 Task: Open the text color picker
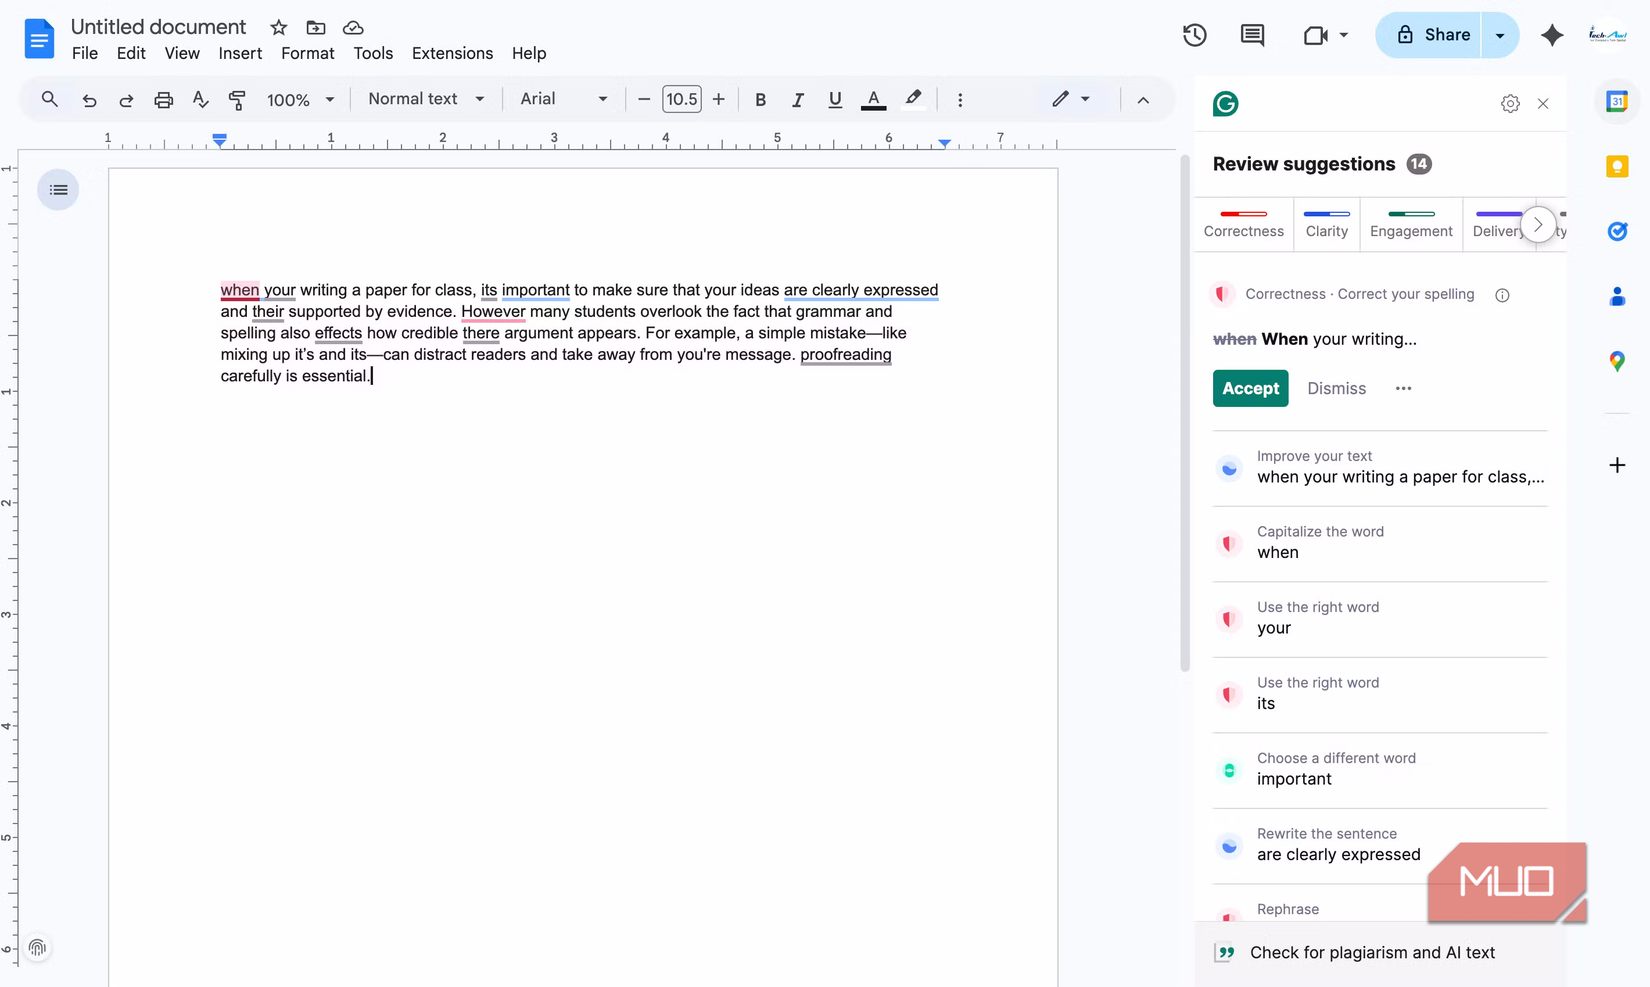pyautogui.click(x=872, y=99)
